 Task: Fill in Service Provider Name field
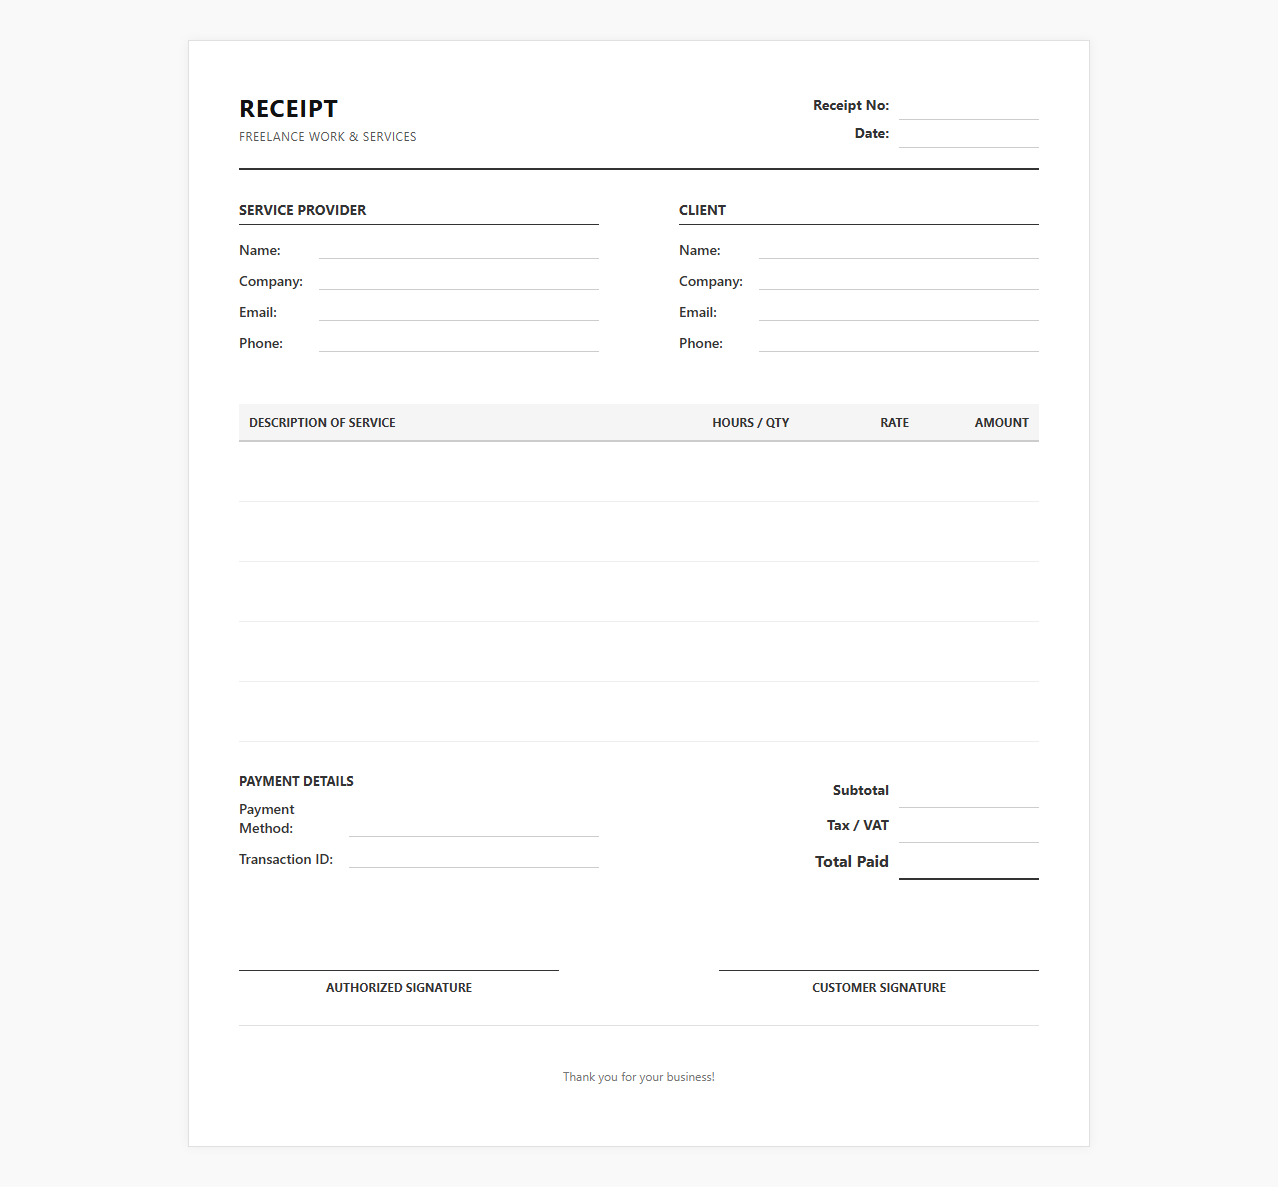click(459, 250)
